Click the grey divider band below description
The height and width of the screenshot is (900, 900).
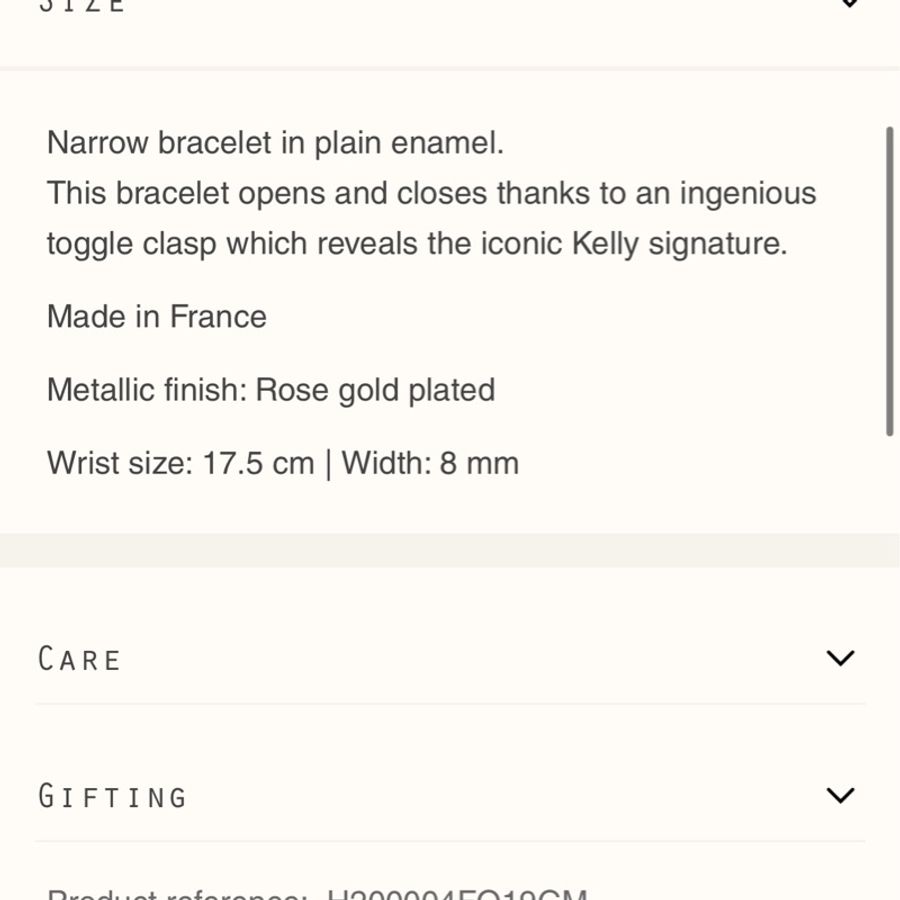click(450, 550)
